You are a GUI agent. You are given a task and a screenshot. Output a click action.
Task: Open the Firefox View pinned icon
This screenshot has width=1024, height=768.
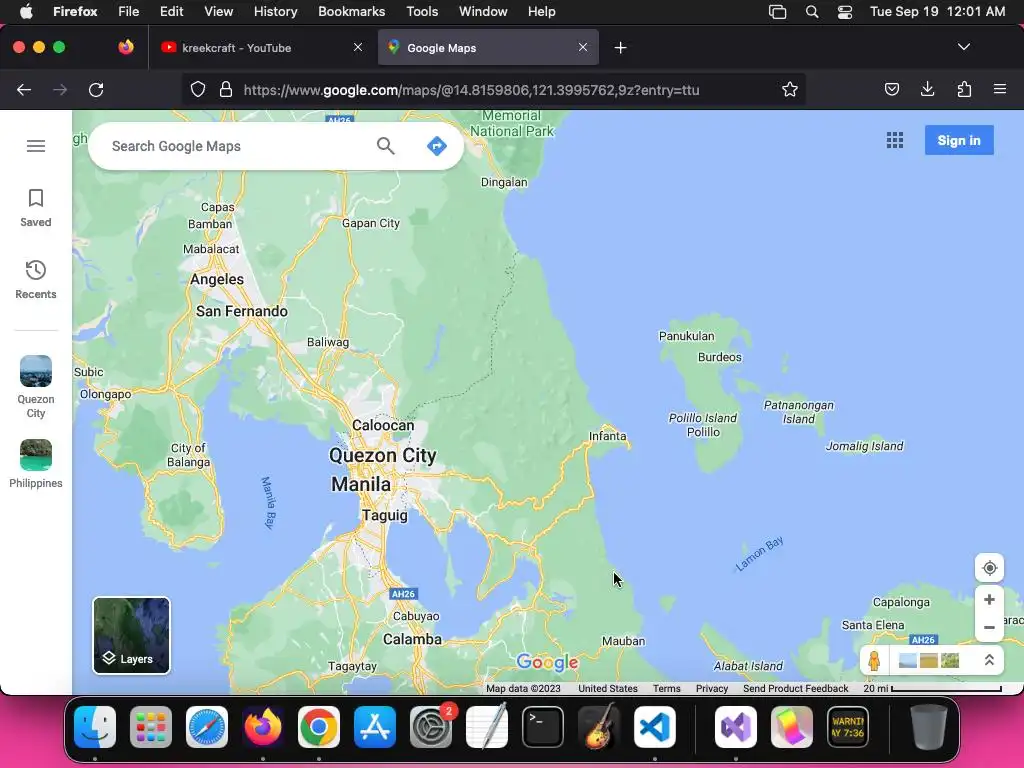point(126,47)
